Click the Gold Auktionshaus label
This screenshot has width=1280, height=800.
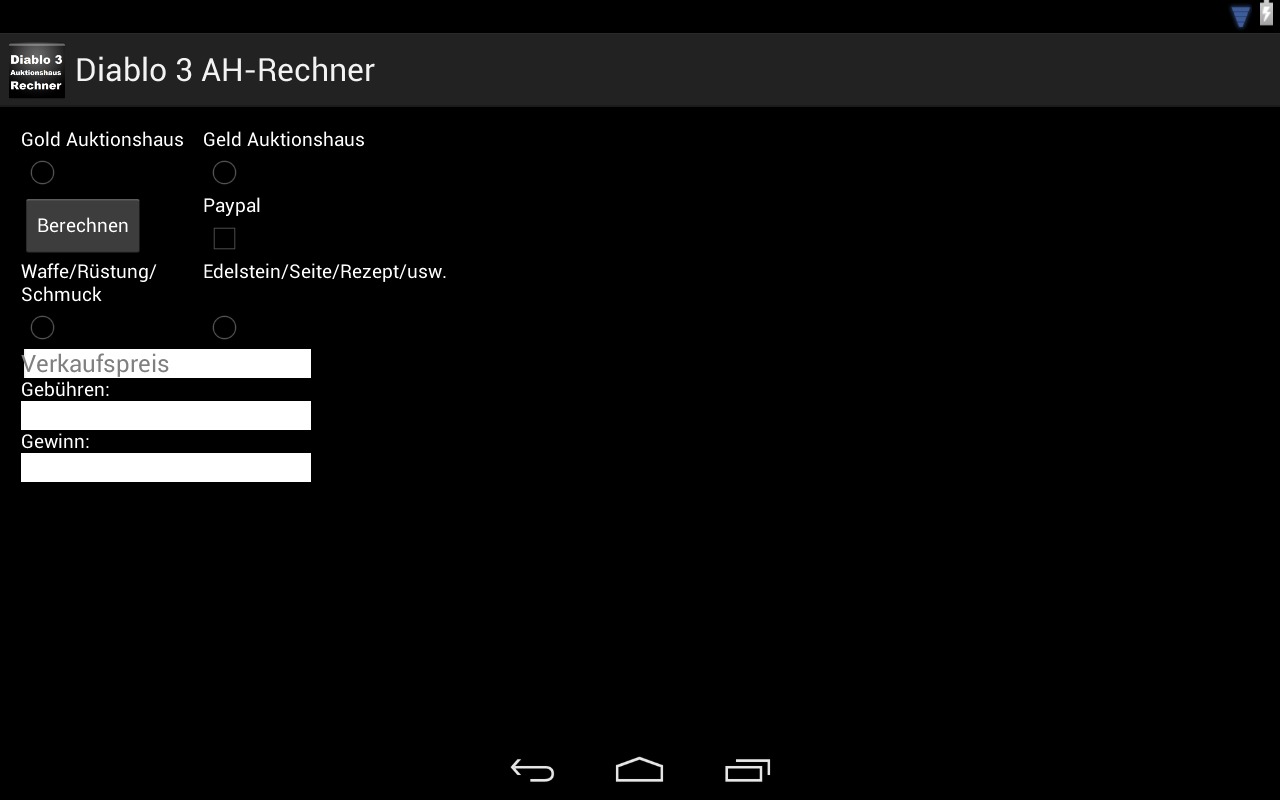102,139
